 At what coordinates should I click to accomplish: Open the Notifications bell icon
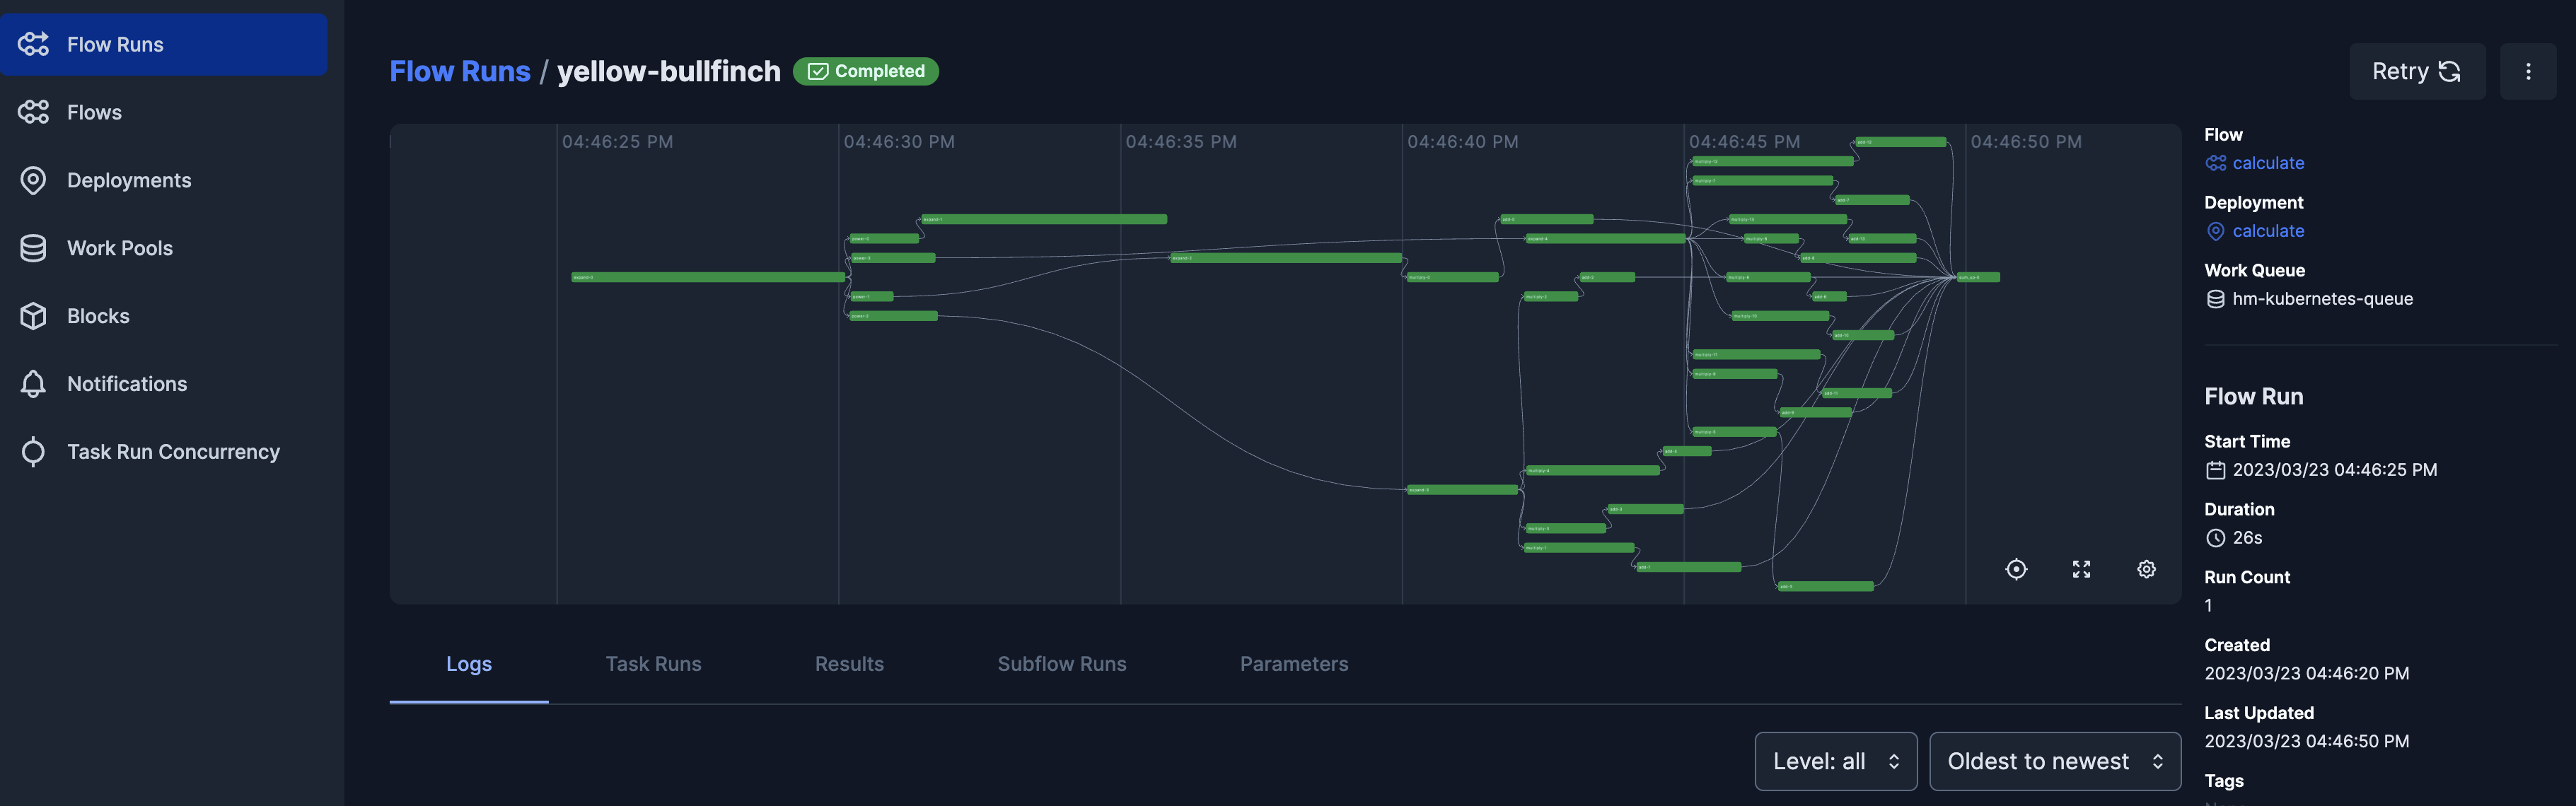tap(33, 384)
